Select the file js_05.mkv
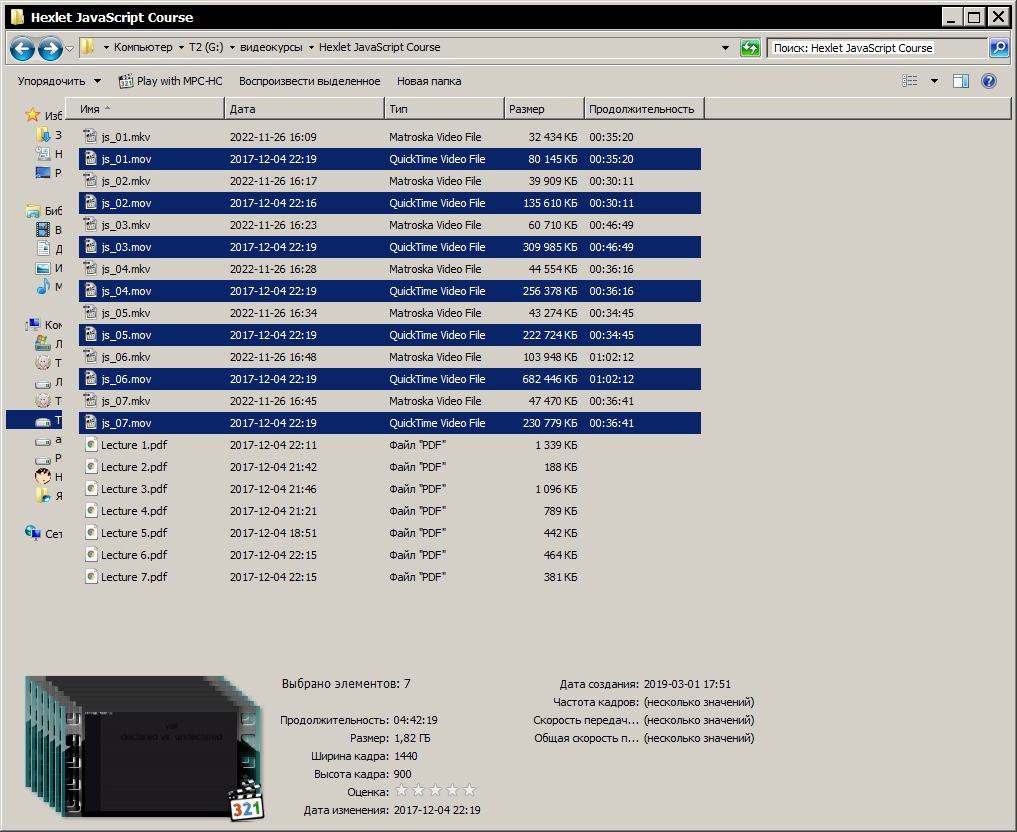This screenshot has width=1017, height=832. [x=389, y=313]
